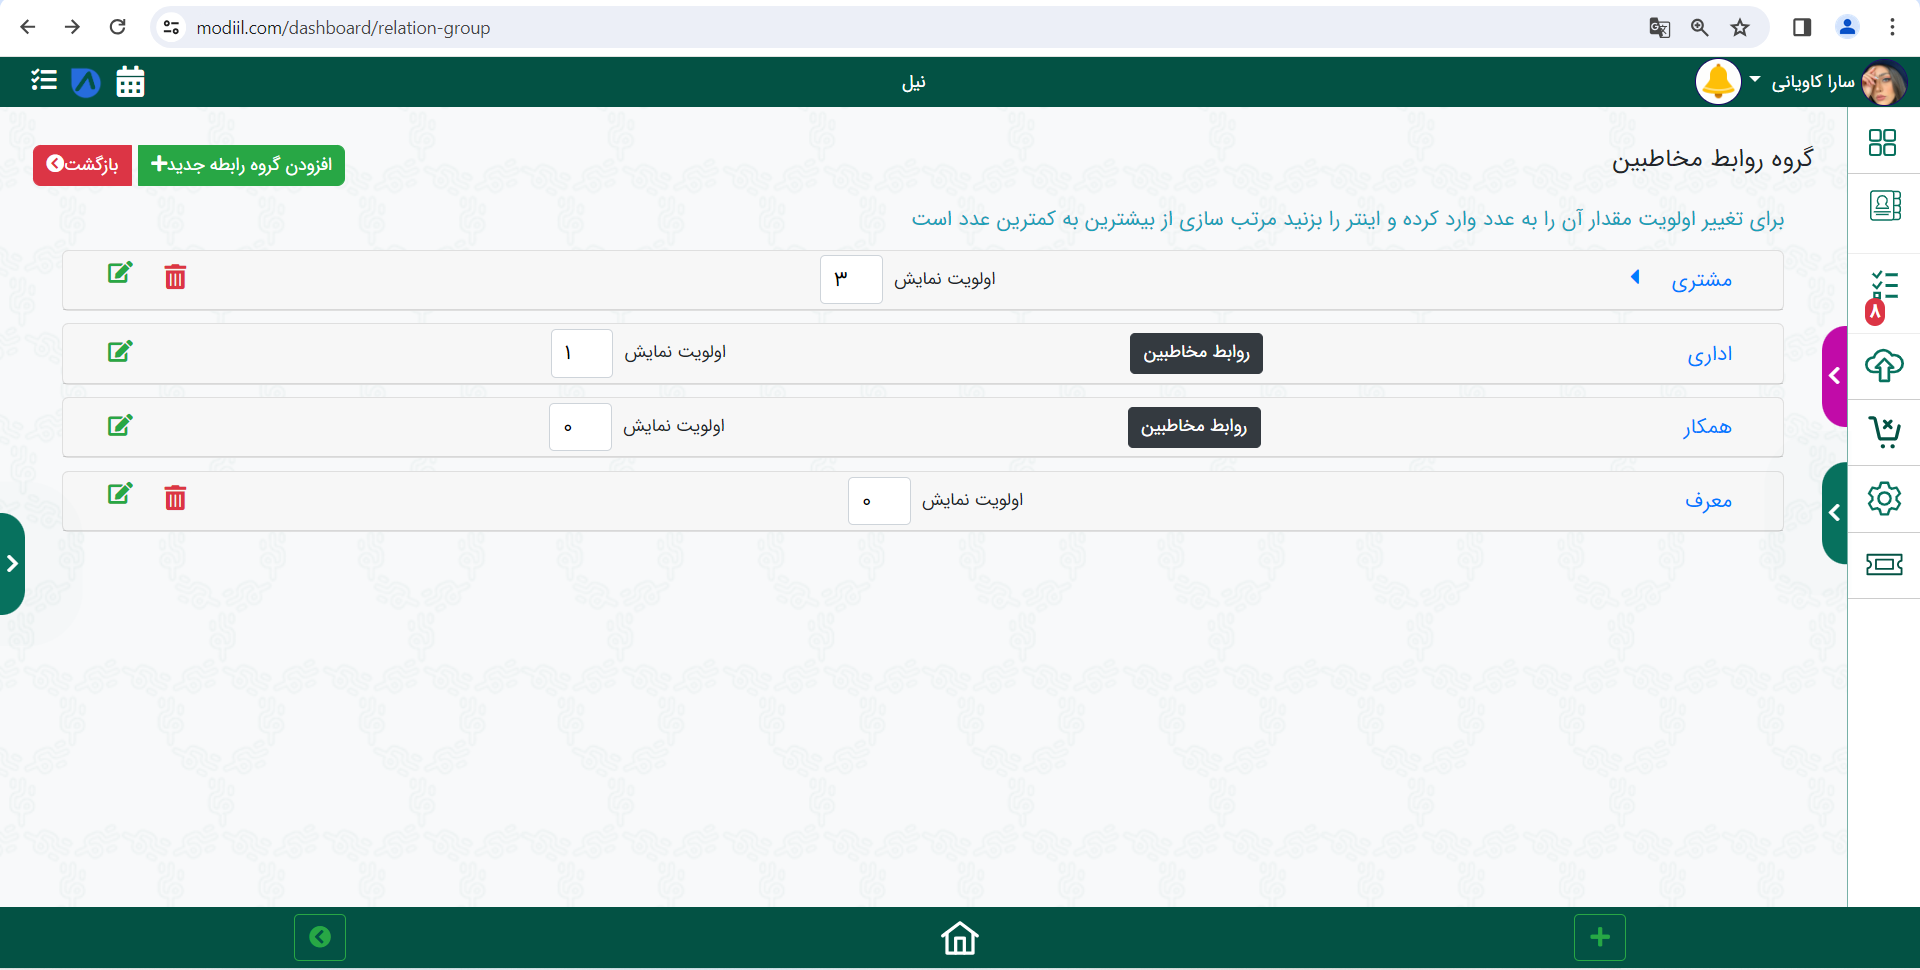The width and height of the screenshot is (1920, 970).
Task: Expand the green left-edge side panel
Action: coord(12,564)
